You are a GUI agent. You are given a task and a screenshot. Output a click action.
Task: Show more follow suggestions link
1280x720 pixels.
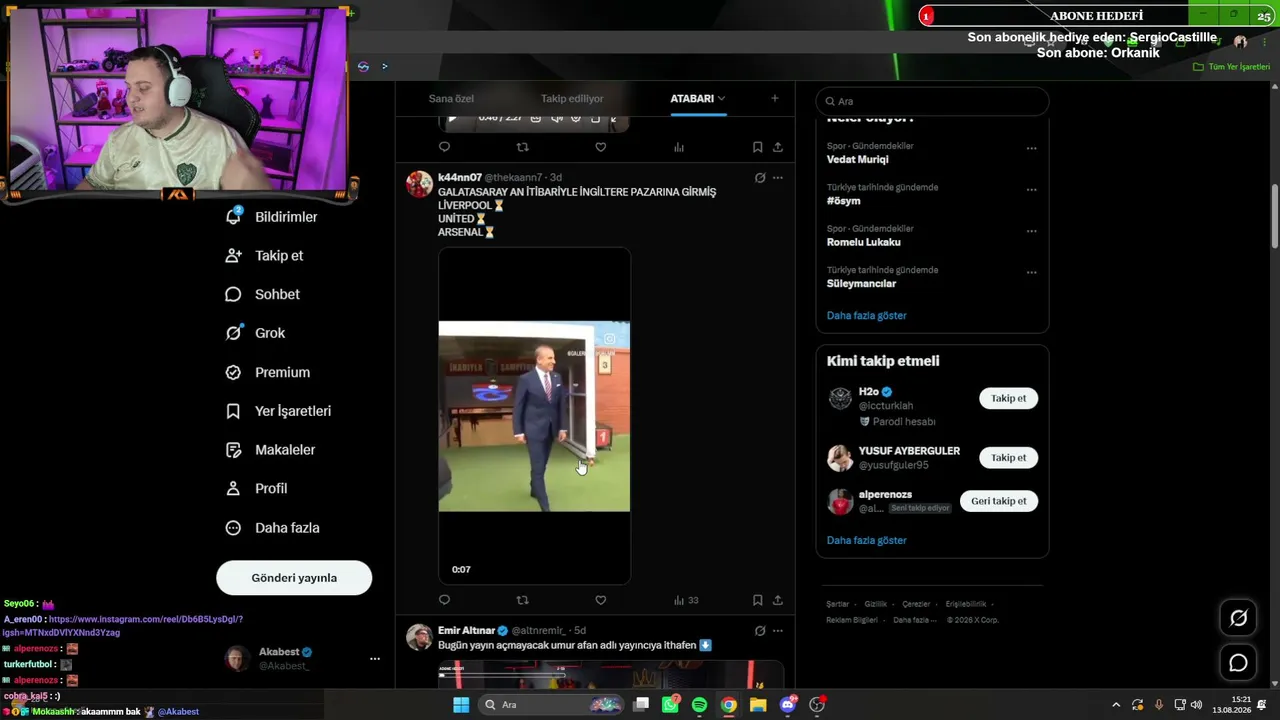(866, 541)
